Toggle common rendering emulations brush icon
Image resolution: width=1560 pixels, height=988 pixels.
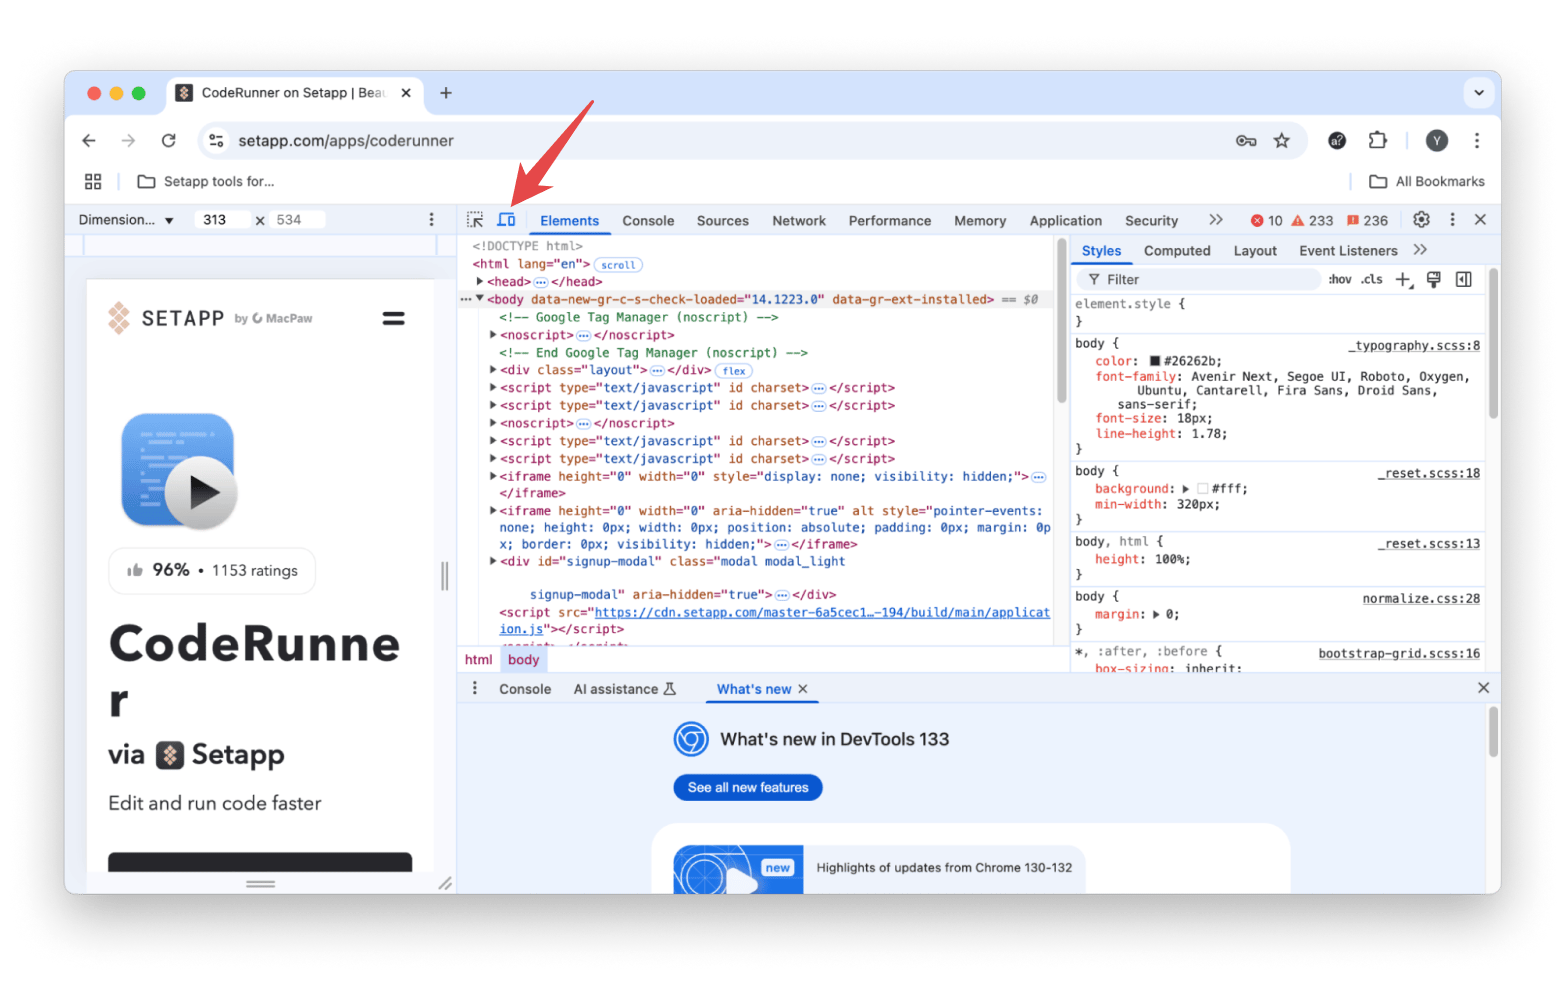(1433, 280)
